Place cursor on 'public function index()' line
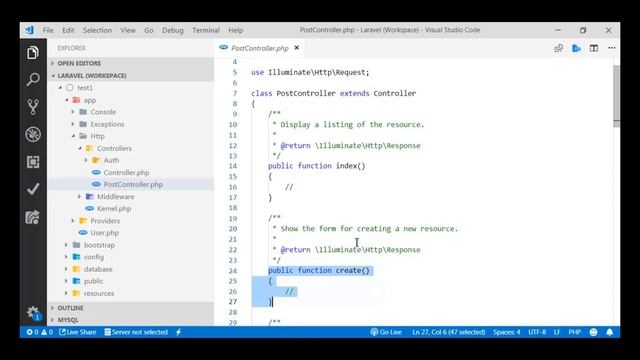This screenshot has width=640, height=360. pos(317,166)
